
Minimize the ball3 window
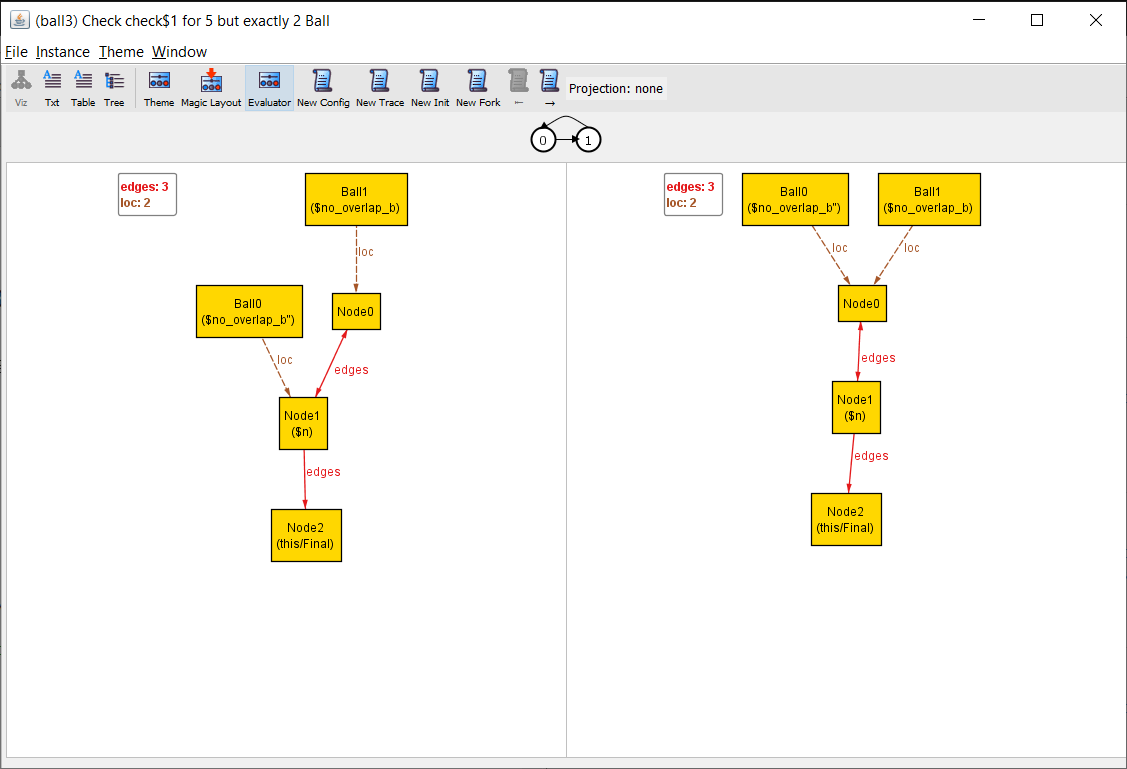click(x=978, y=20)
